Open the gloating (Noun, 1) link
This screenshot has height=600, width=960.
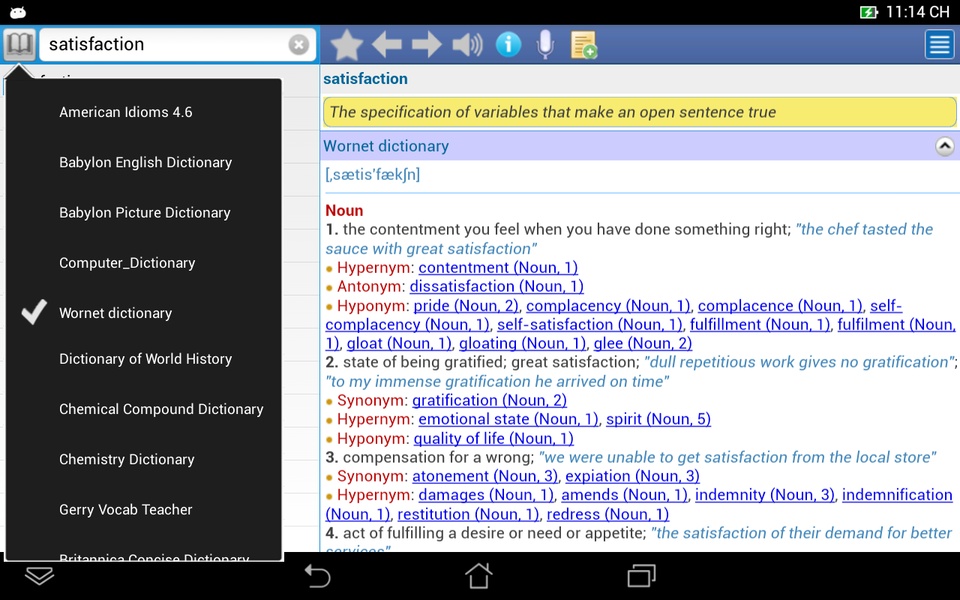coord(522,343)
